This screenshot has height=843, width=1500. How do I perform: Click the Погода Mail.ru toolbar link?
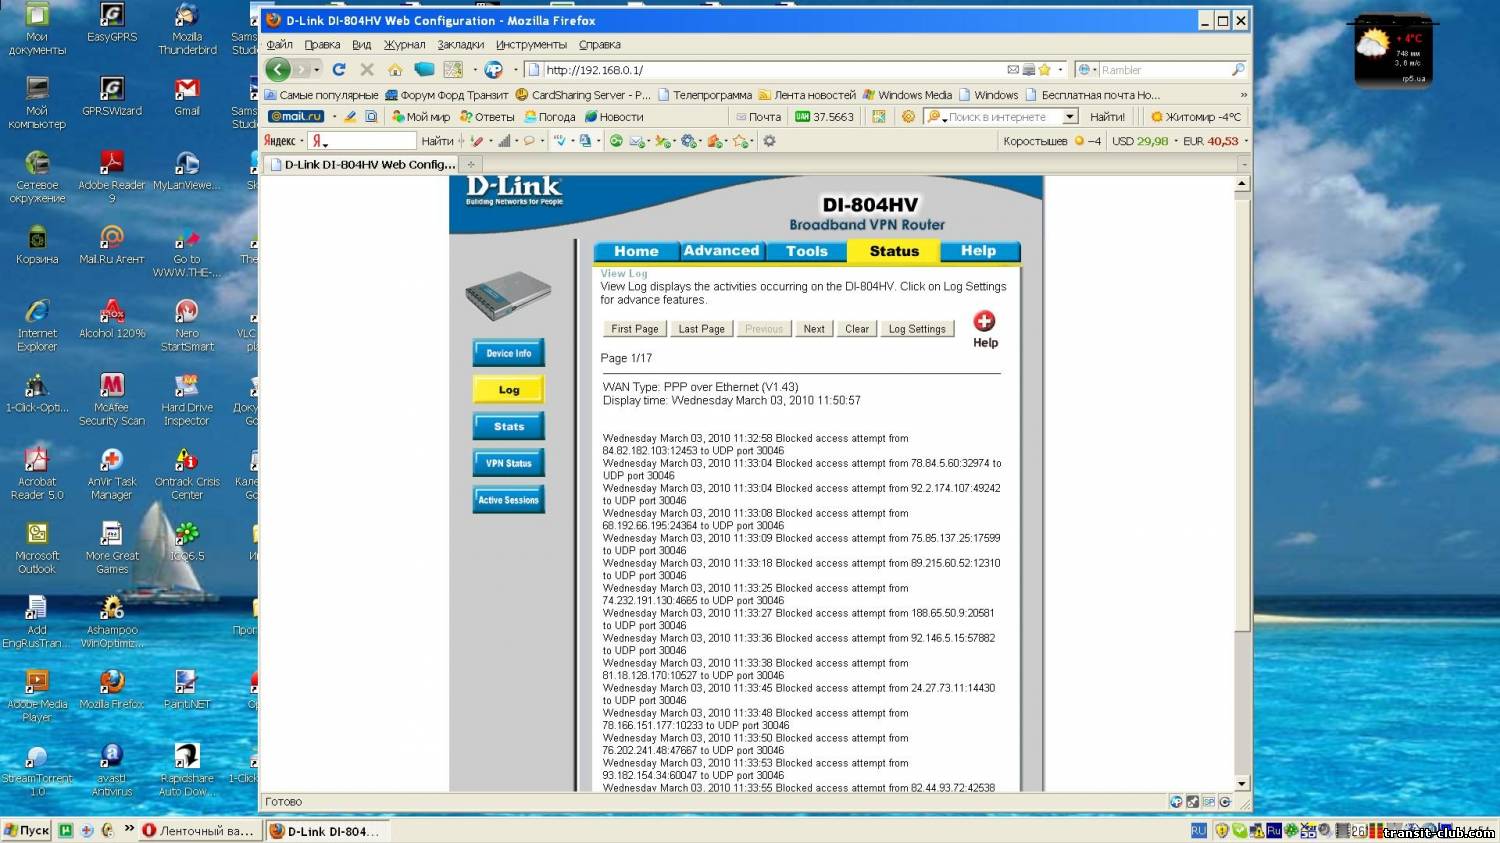pyautogui.click(x=550, y=116)
